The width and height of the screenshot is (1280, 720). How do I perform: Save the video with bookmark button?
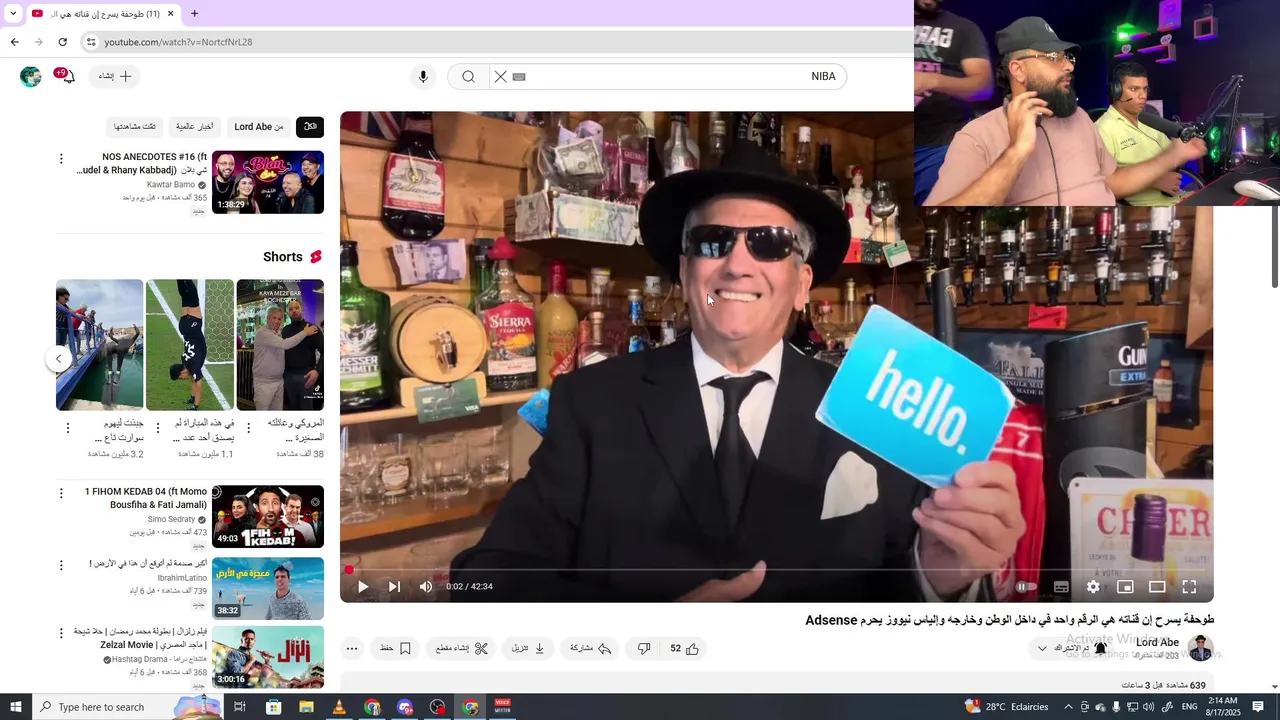tap(396, 648)
